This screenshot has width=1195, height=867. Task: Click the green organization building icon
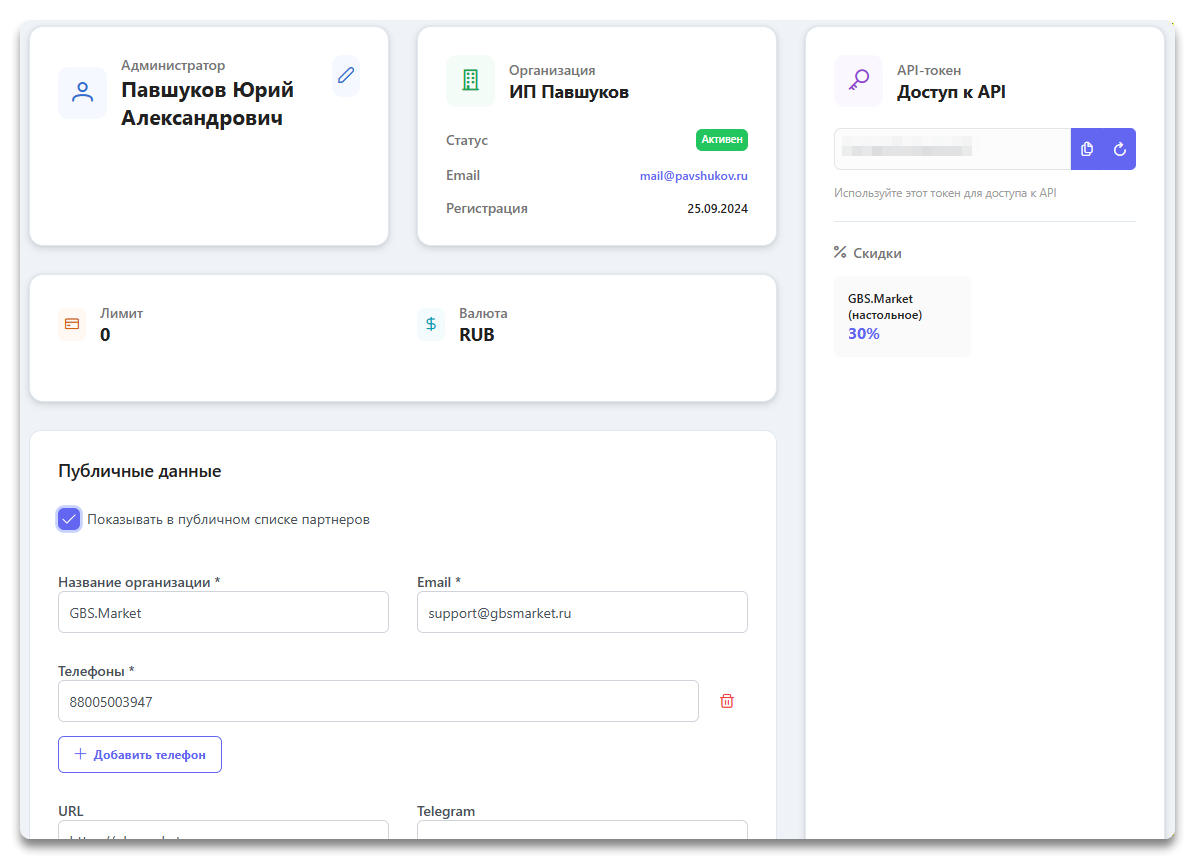pos(470,81)
